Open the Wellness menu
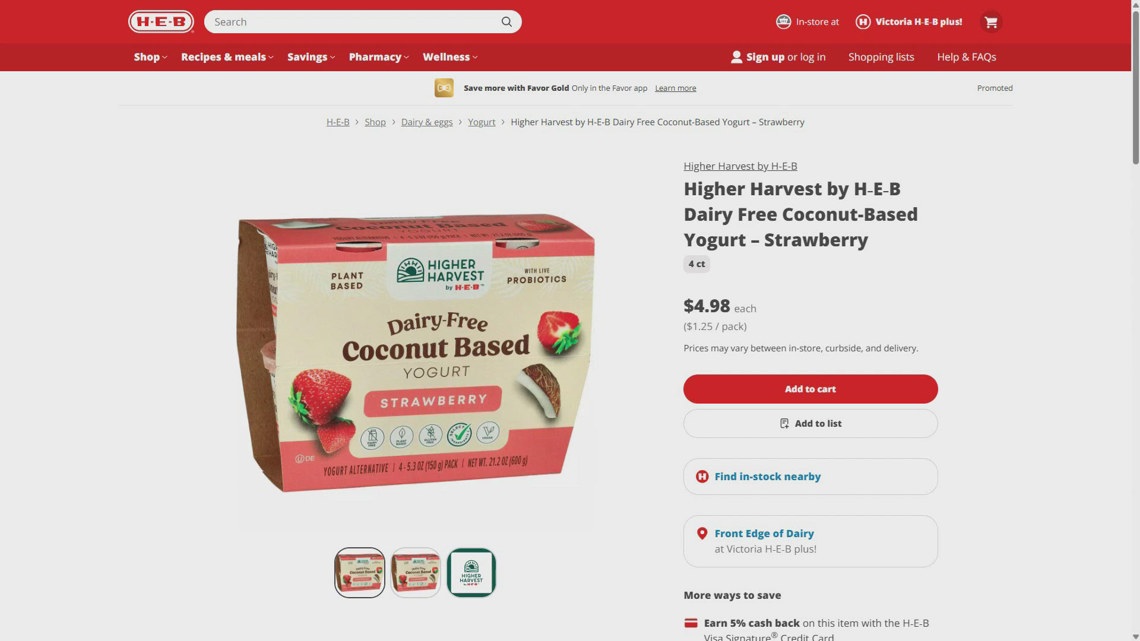The height and width of the screenshot is (641, 1140). coord(450,57)
